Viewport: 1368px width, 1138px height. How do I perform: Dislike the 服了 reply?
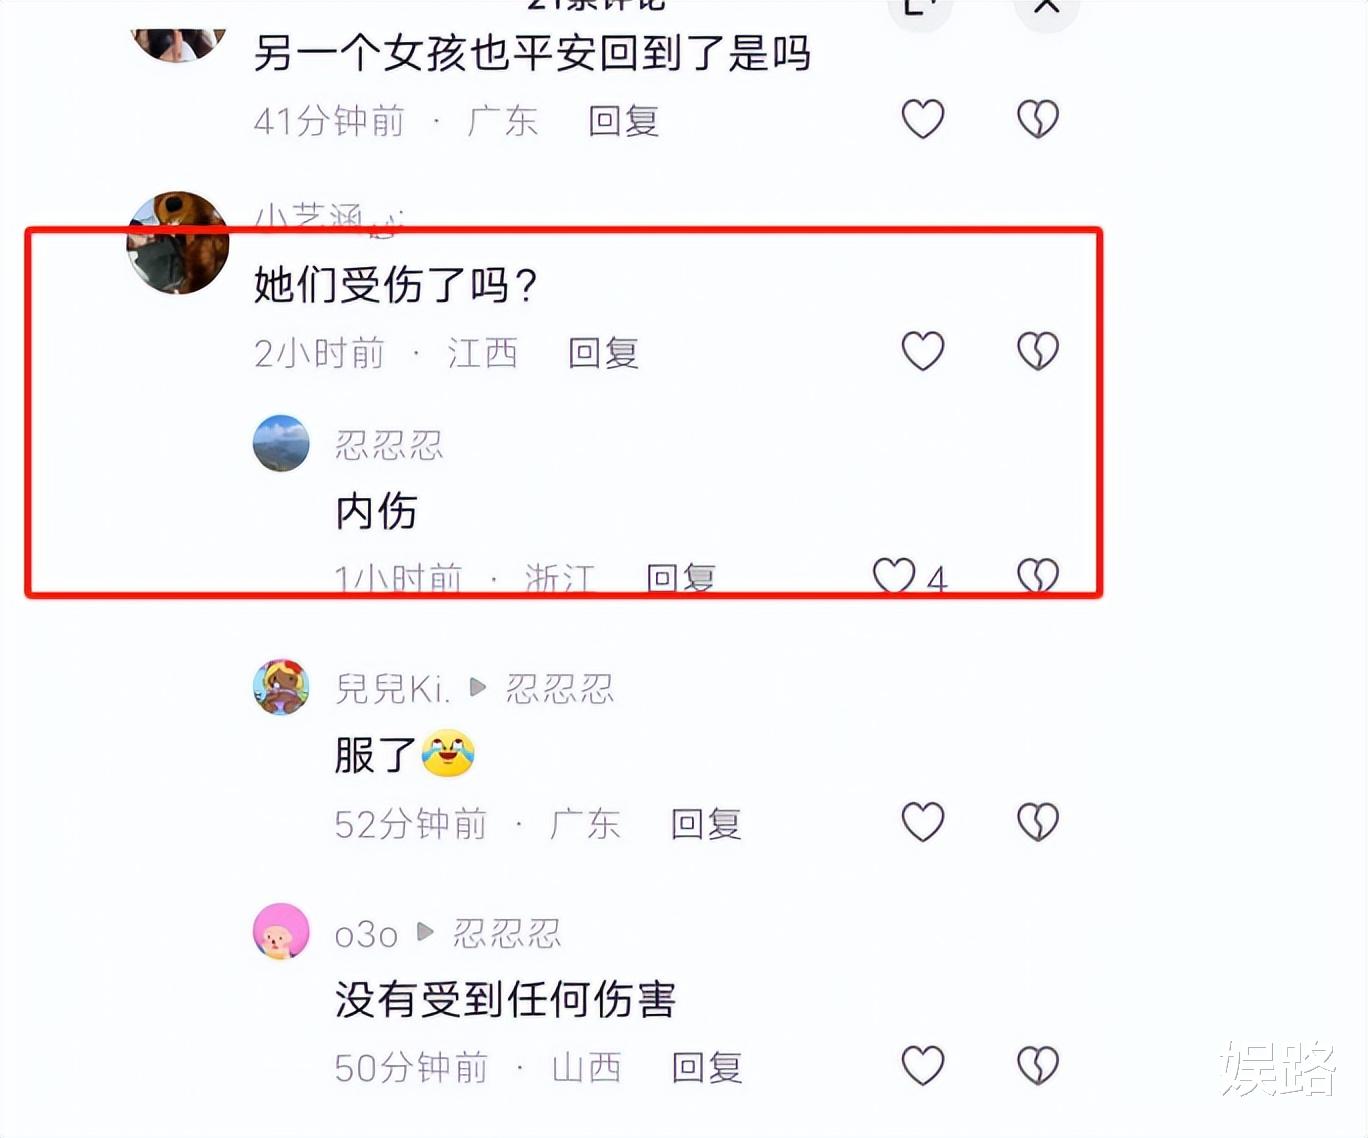click(x=1038, y=822)
